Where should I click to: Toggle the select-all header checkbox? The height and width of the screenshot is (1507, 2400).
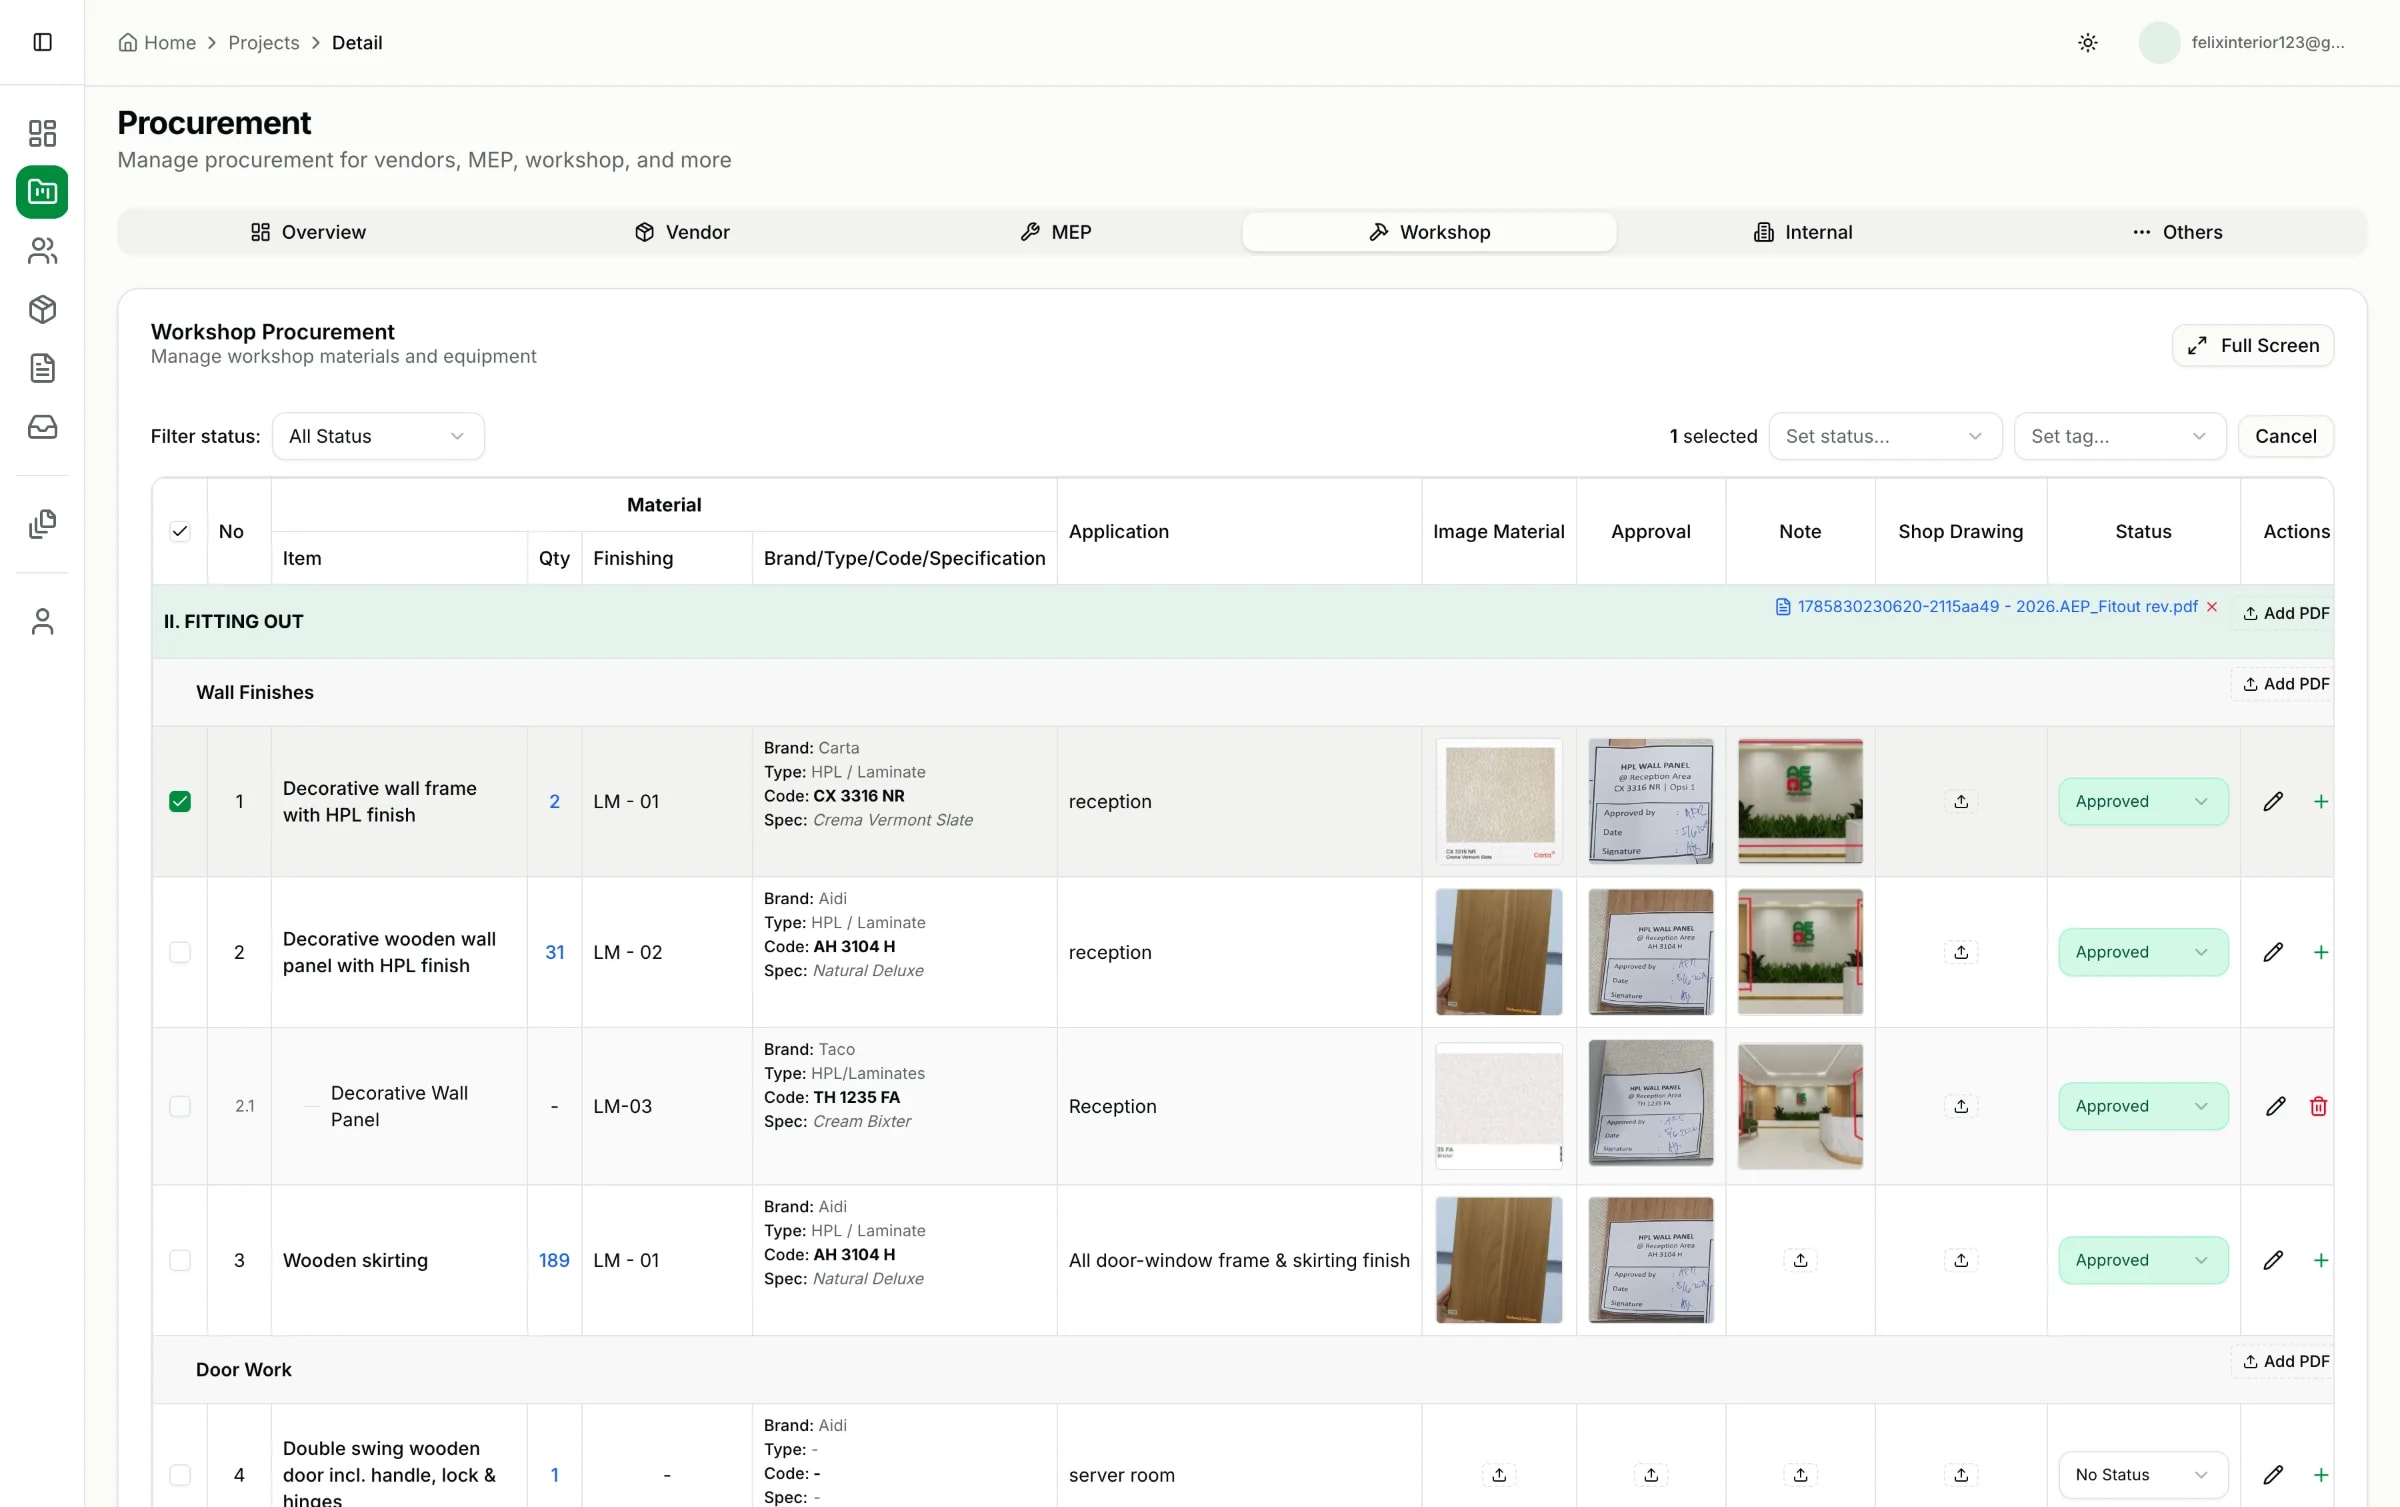tap(180, 532)
